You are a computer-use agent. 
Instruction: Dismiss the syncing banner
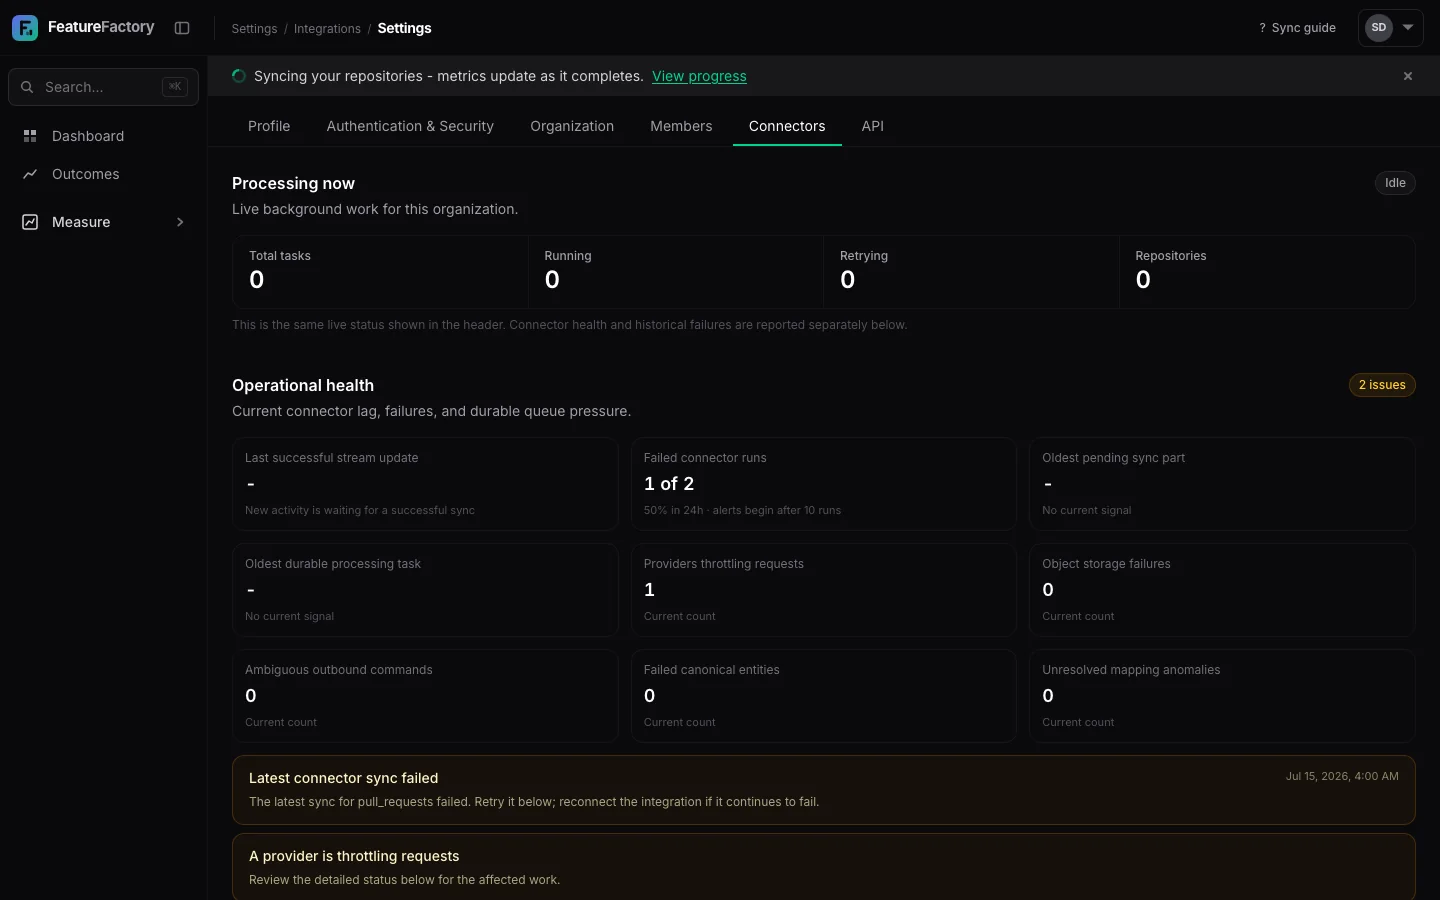coord(1408,76)
